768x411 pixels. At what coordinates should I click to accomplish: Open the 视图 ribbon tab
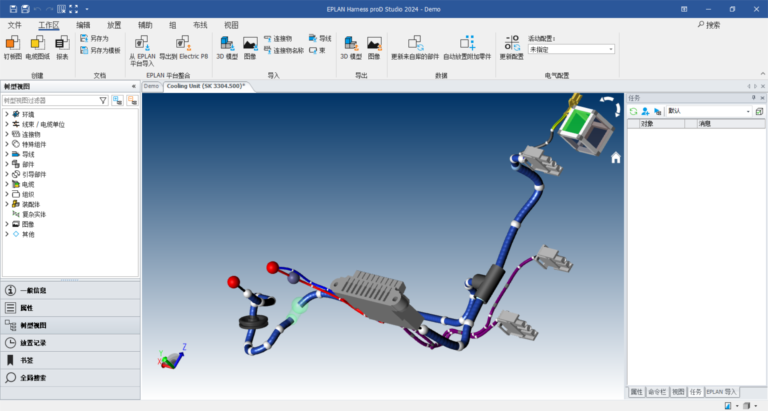pyautogui.click(x=231, y=25)
